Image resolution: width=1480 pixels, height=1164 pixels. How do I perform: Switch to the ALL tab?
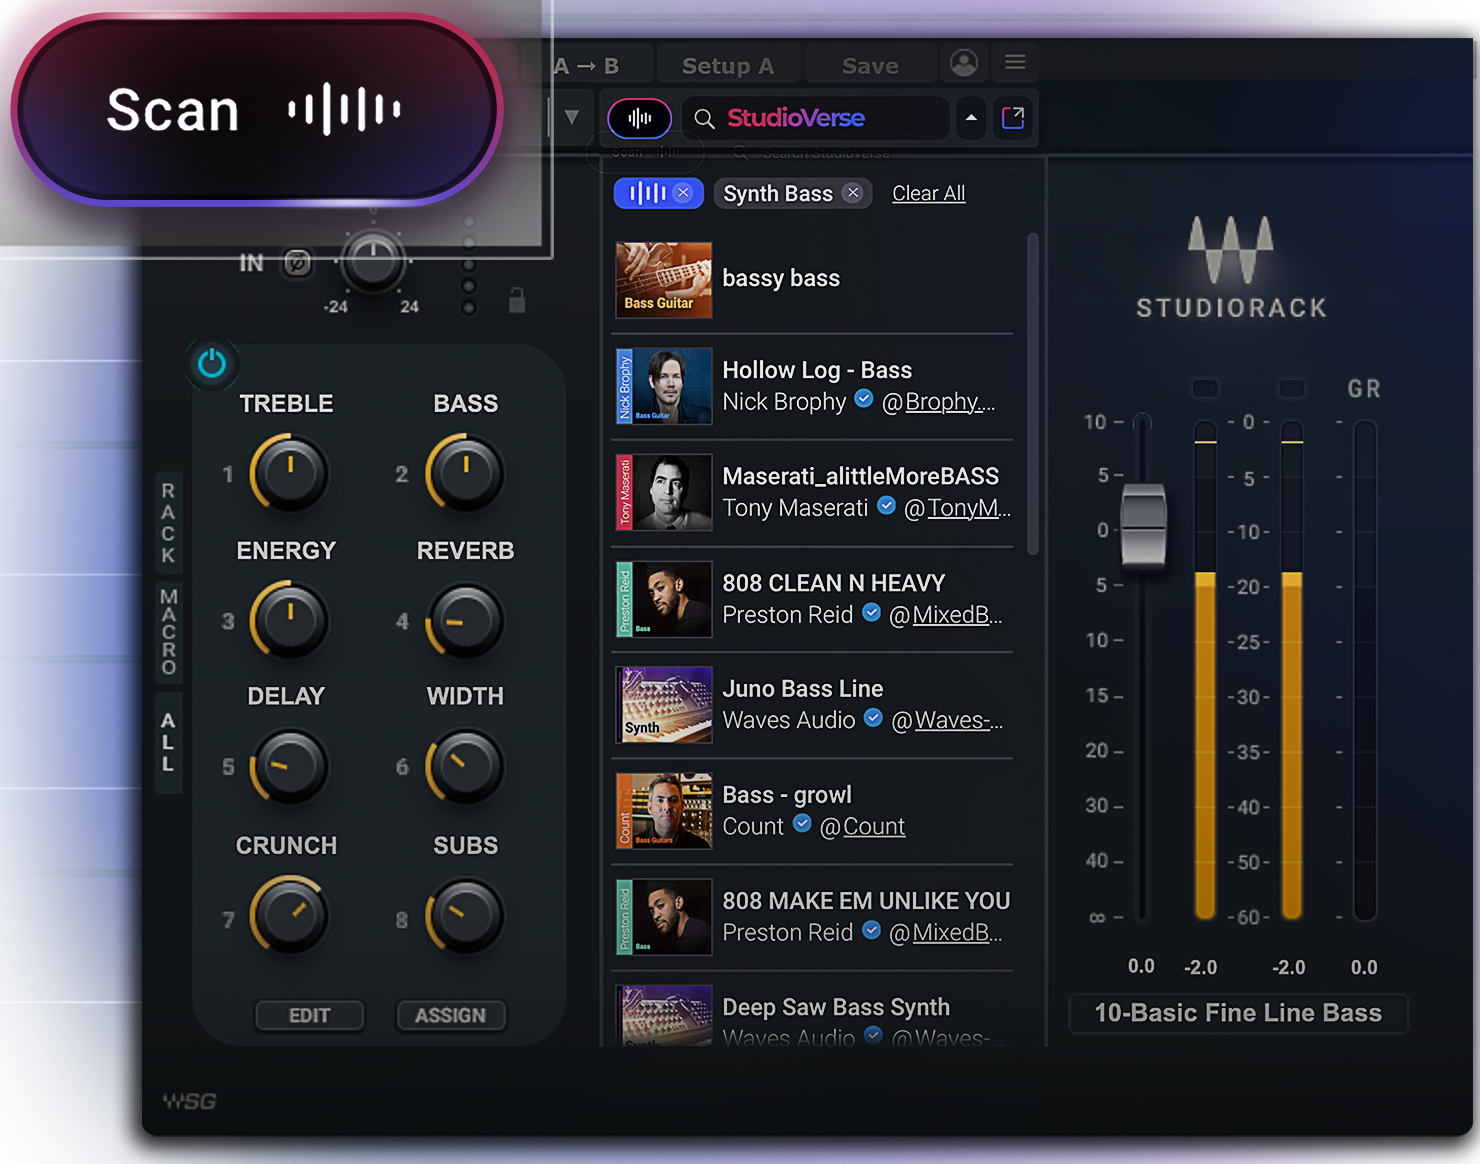tap(168, 742)
